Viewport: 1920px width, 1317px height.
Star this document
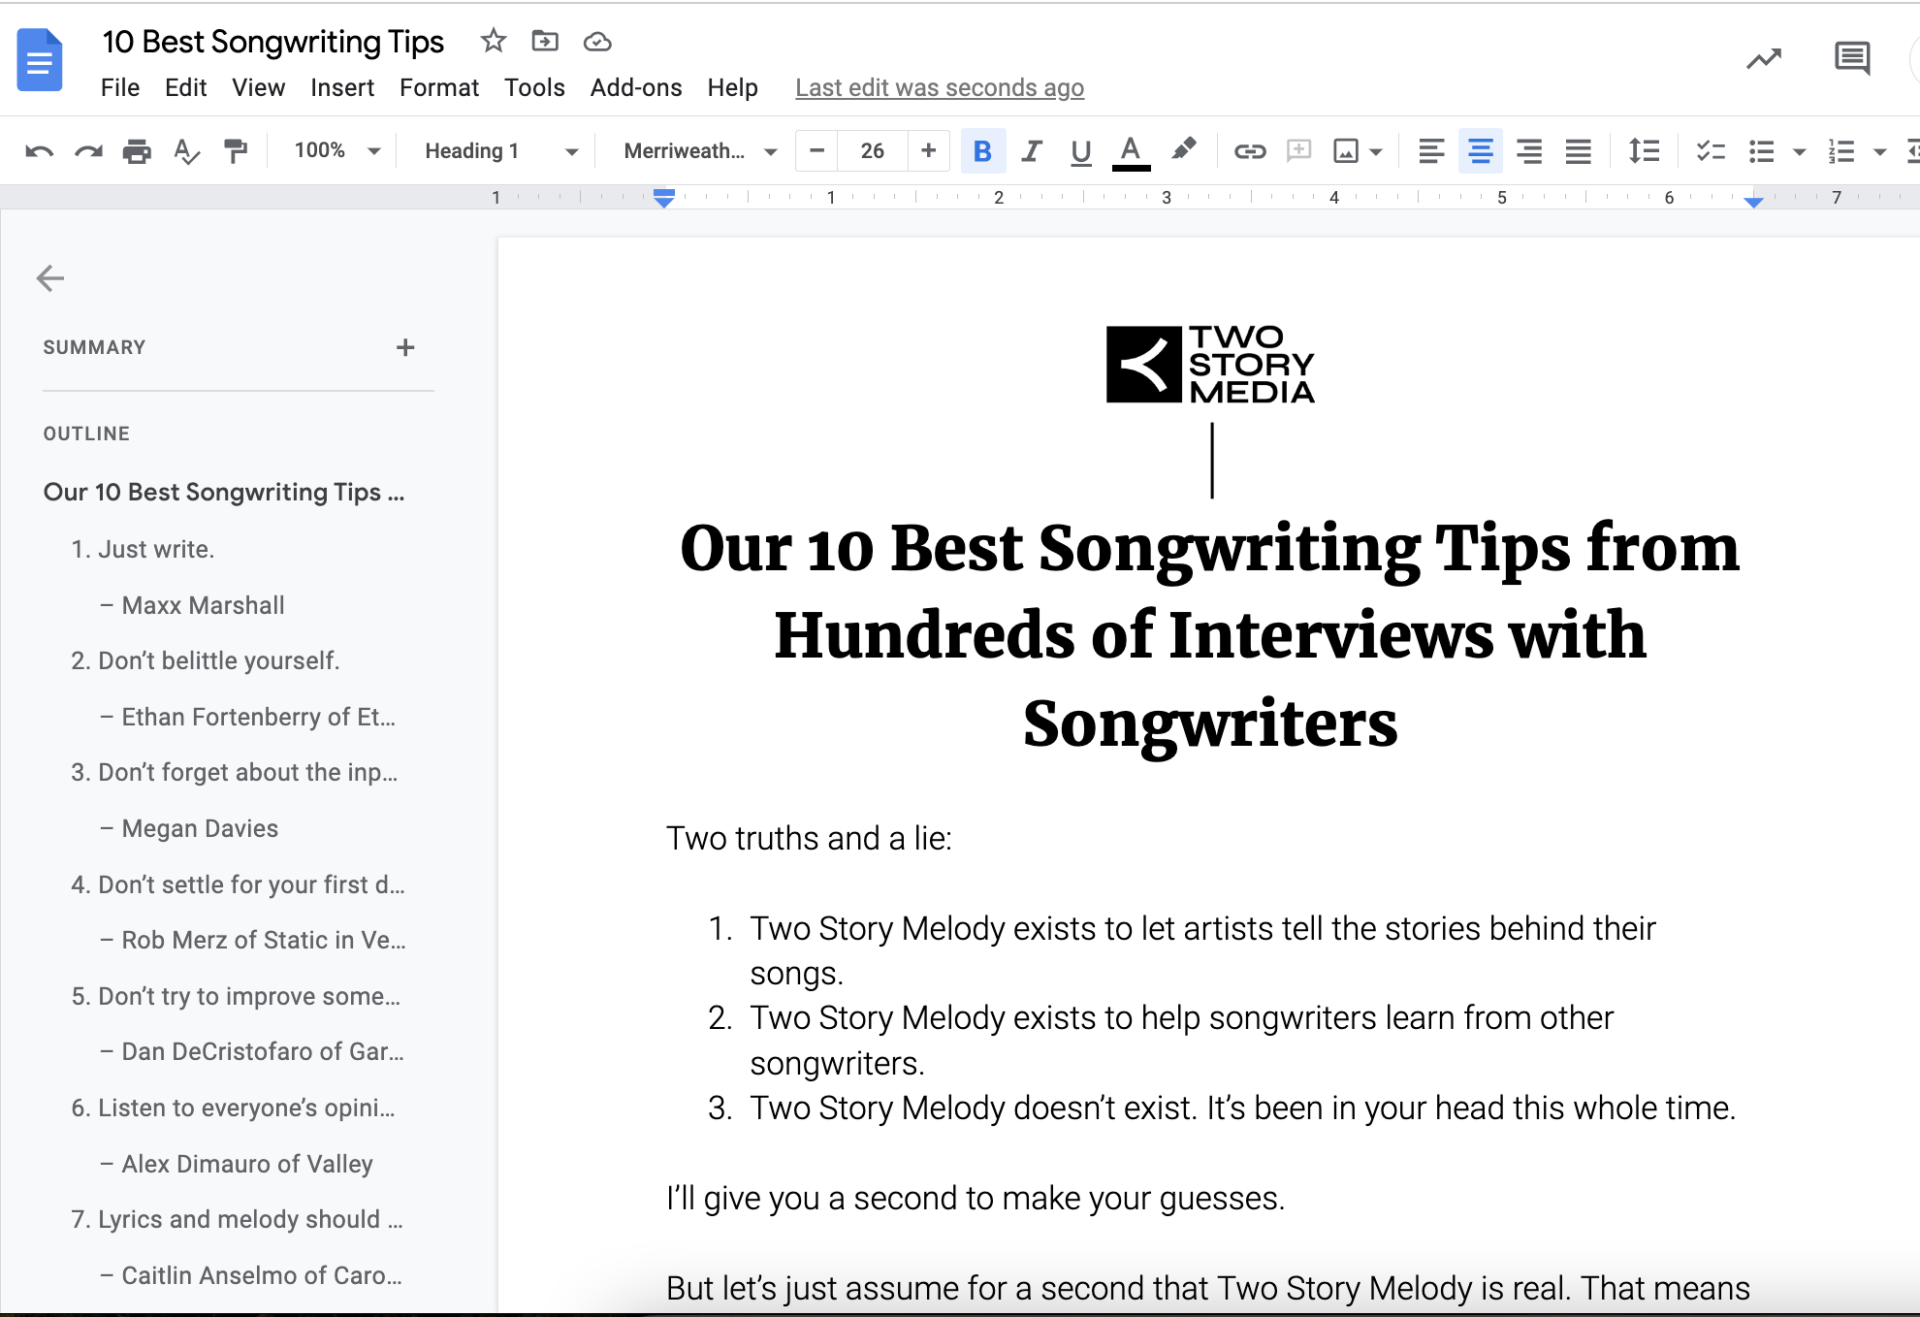(493, 41)
